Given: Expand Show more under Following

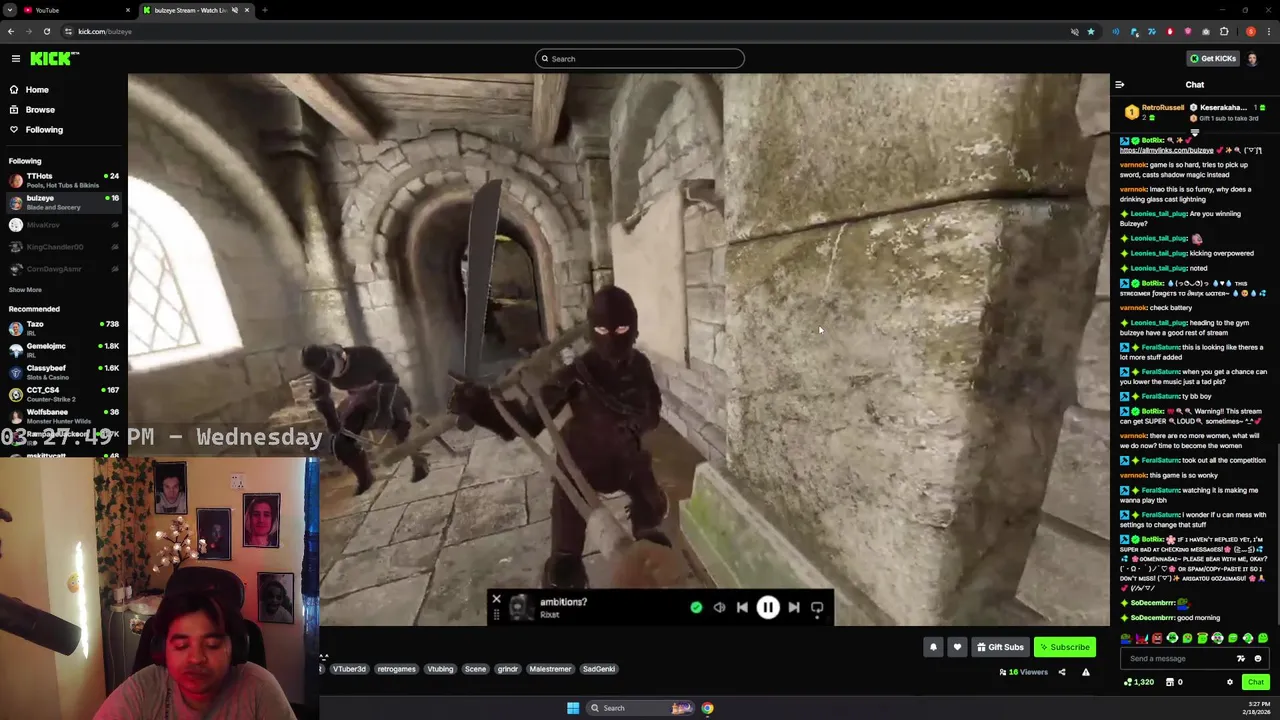Looking at the screenshot, I should (25, 290).
